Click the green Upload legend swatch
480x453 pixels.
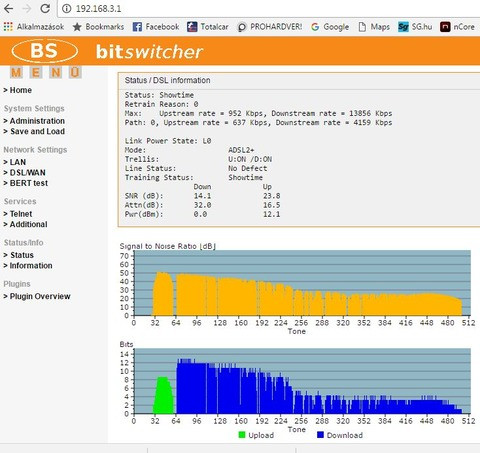click(x=242, y=435)
